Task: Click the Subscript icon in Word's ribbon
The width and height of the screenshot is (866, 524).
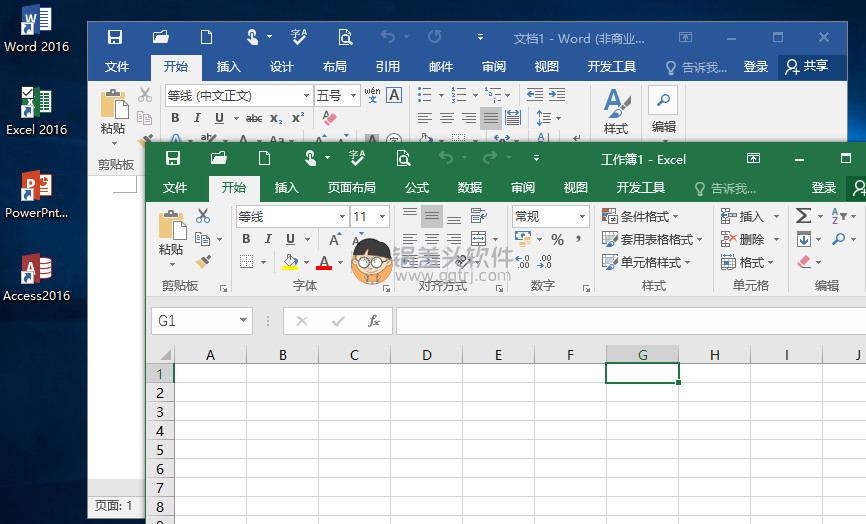Action: [x=276, y=118]
